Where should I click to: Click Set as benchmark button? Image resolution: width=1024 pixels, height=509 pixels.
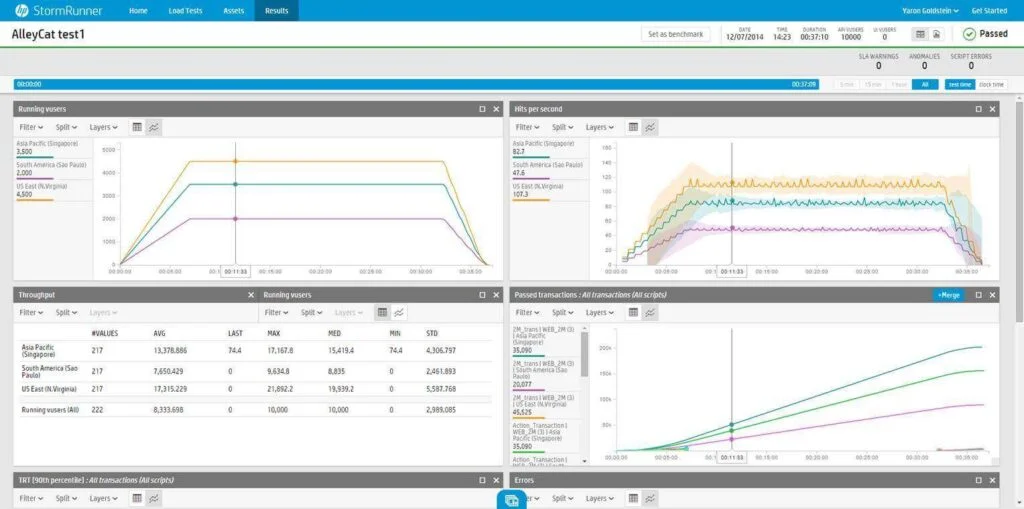676,34
